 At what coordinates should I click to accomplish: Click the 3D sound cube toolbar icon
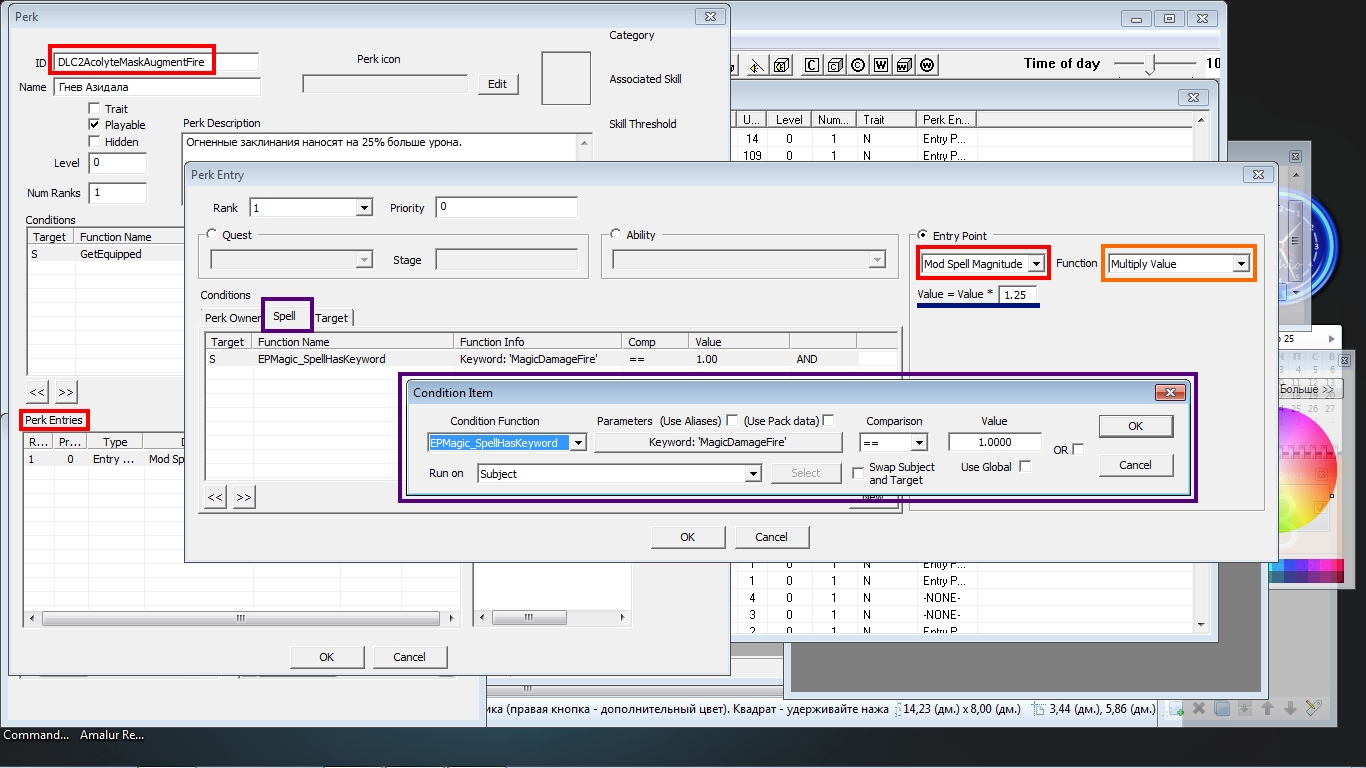[x=782, y=66]
